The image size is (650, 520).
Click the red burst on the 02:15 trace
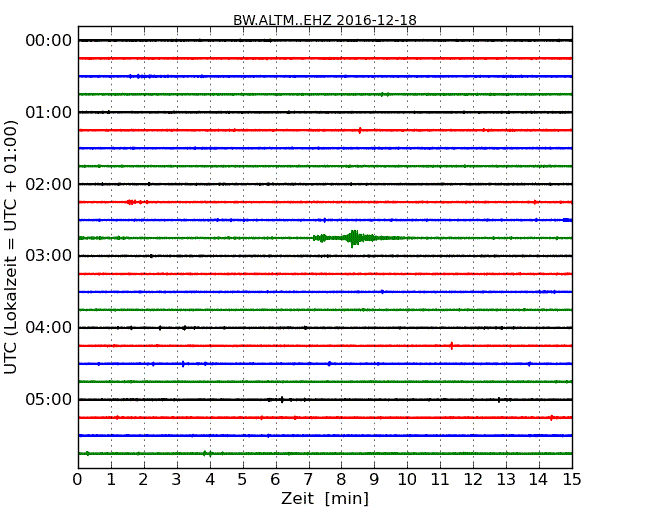click(133, 202)
